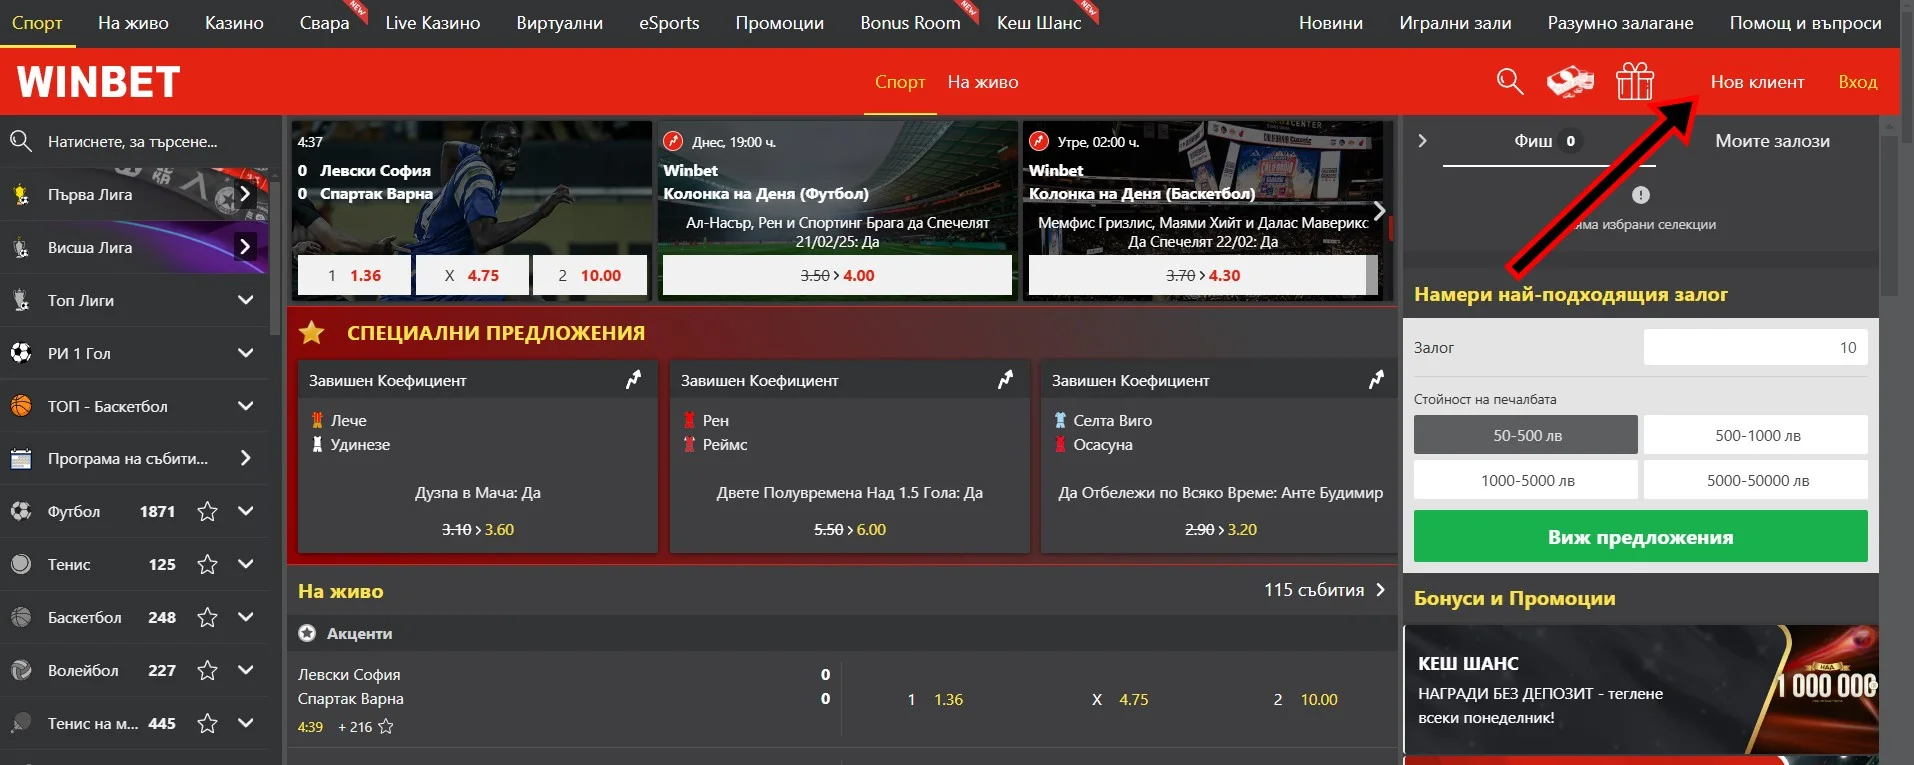Click boosted odds icon on Селта Виго card
Image resolution: width=1914 pixels, height=765 pixels.
1376,380
